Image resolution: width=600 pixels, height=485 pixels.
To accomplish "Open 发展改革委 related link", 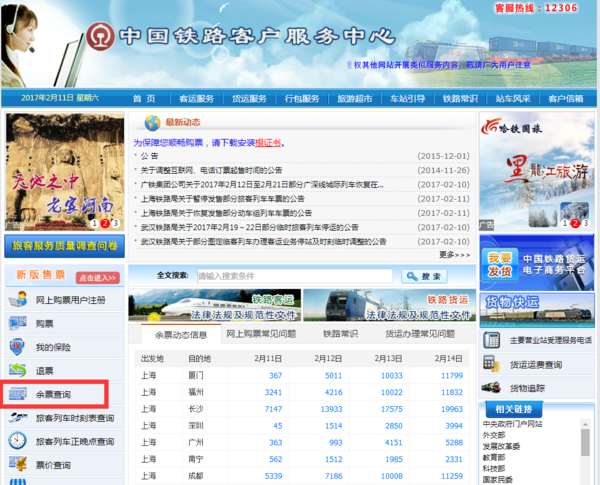I will coord(501,446).
